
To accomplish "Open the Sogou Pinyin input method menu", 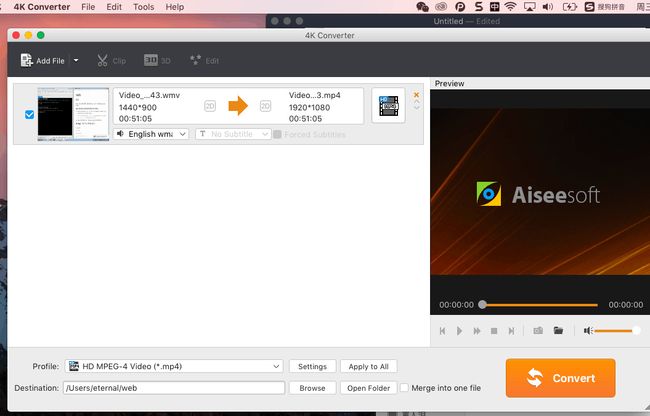I will coord(604,7).
